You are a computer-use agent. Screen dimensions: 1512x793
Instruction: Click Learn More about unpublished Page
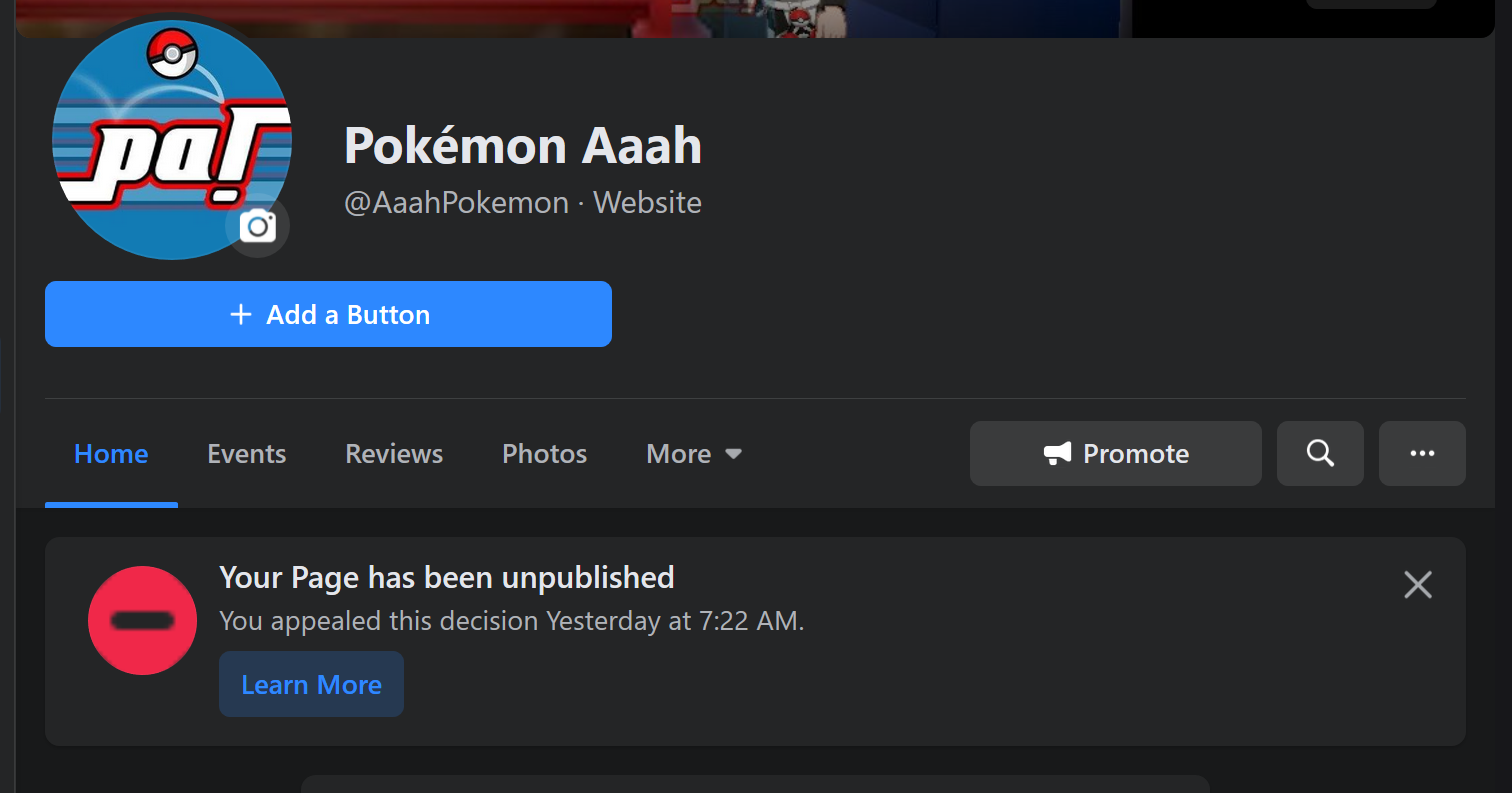pos(311,684)
